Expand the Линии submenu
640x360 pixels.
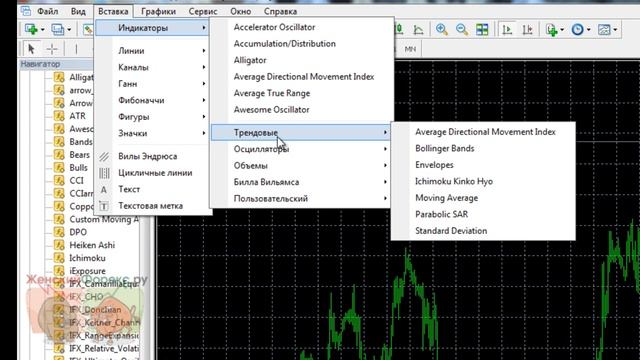pyautogui.click(x=153, y=51)
